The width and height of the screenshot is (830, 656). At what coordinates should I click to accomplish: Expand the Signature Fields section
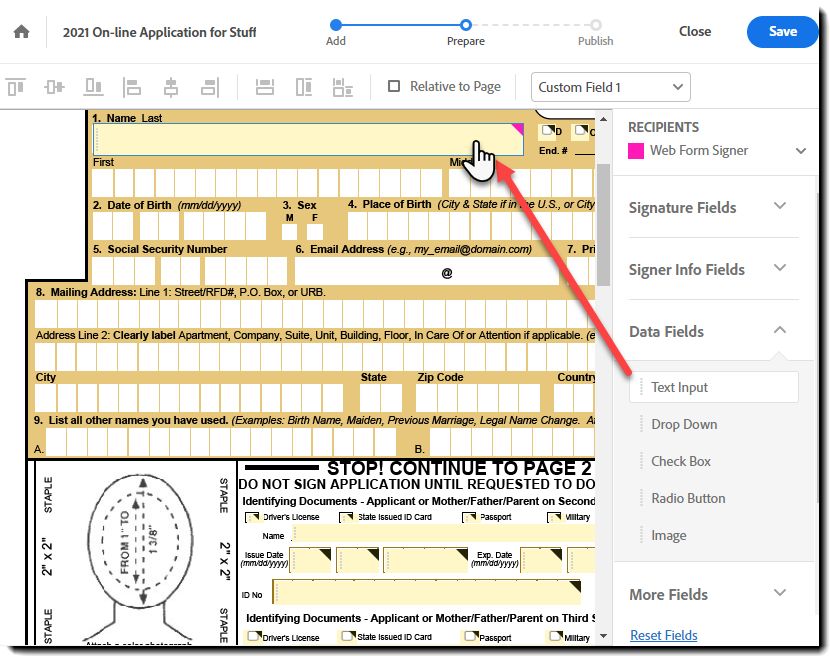click(780, 205)
